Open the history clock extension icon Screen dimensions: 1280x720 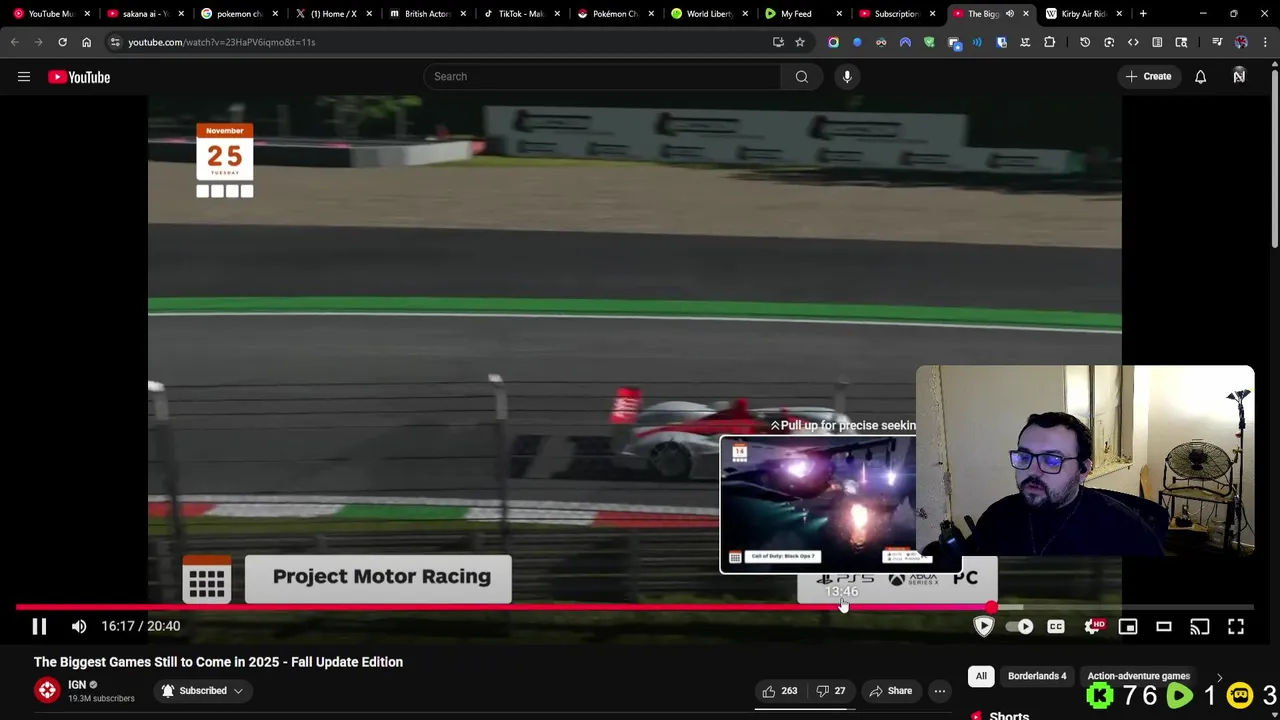tap(1085, 42)
